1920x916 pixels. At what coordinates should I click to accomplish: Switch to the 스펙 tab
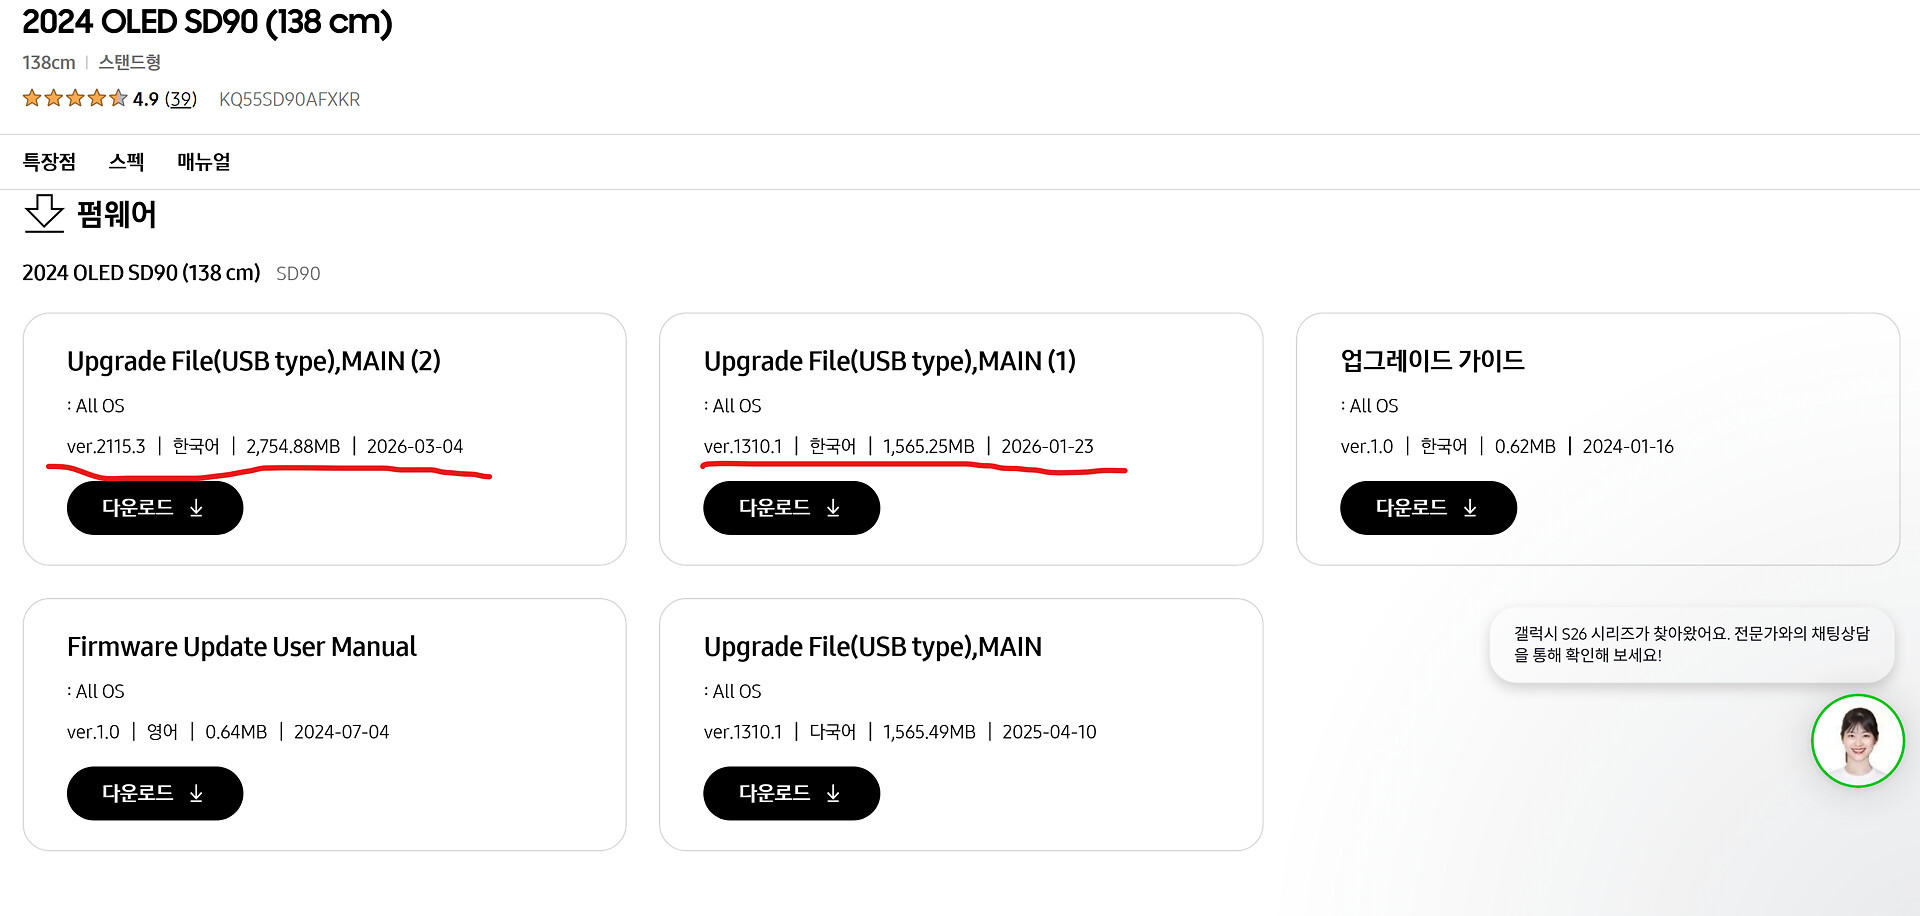coord(126,162)
